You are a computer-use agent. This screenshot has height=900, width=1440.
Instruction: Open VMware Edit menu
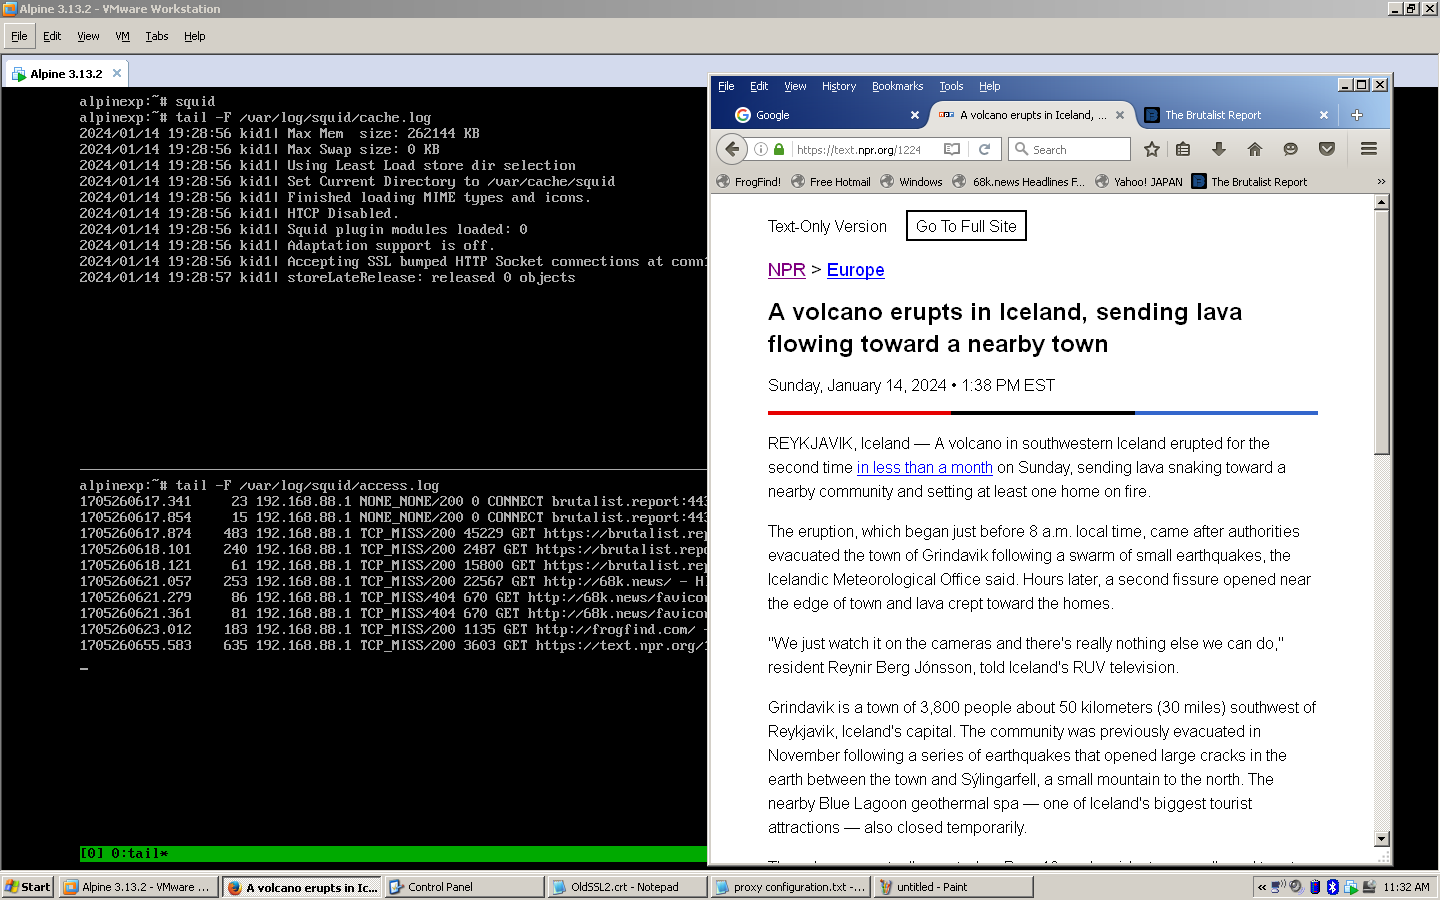coord(52,36)
